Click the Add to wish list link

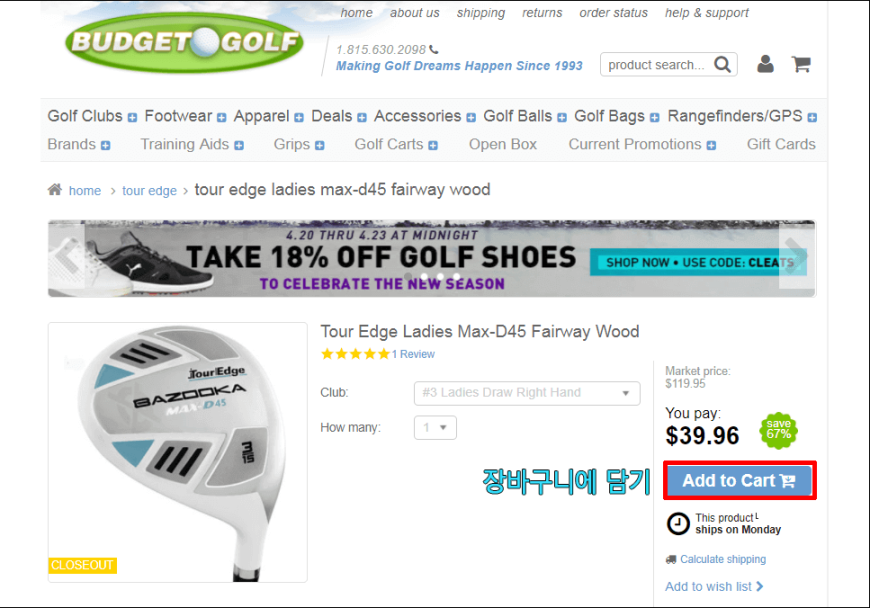click(x=713, y=586)
